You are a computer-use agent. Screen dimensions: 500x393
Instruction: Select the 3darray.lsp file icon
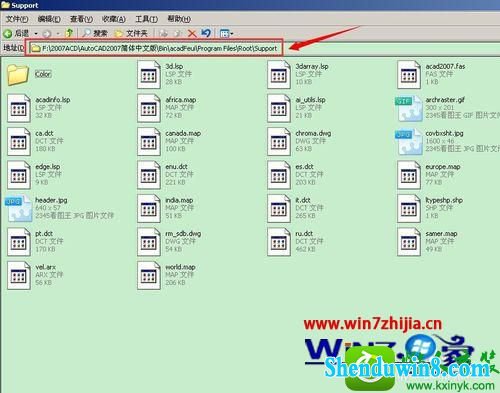[x=279, y=75]
